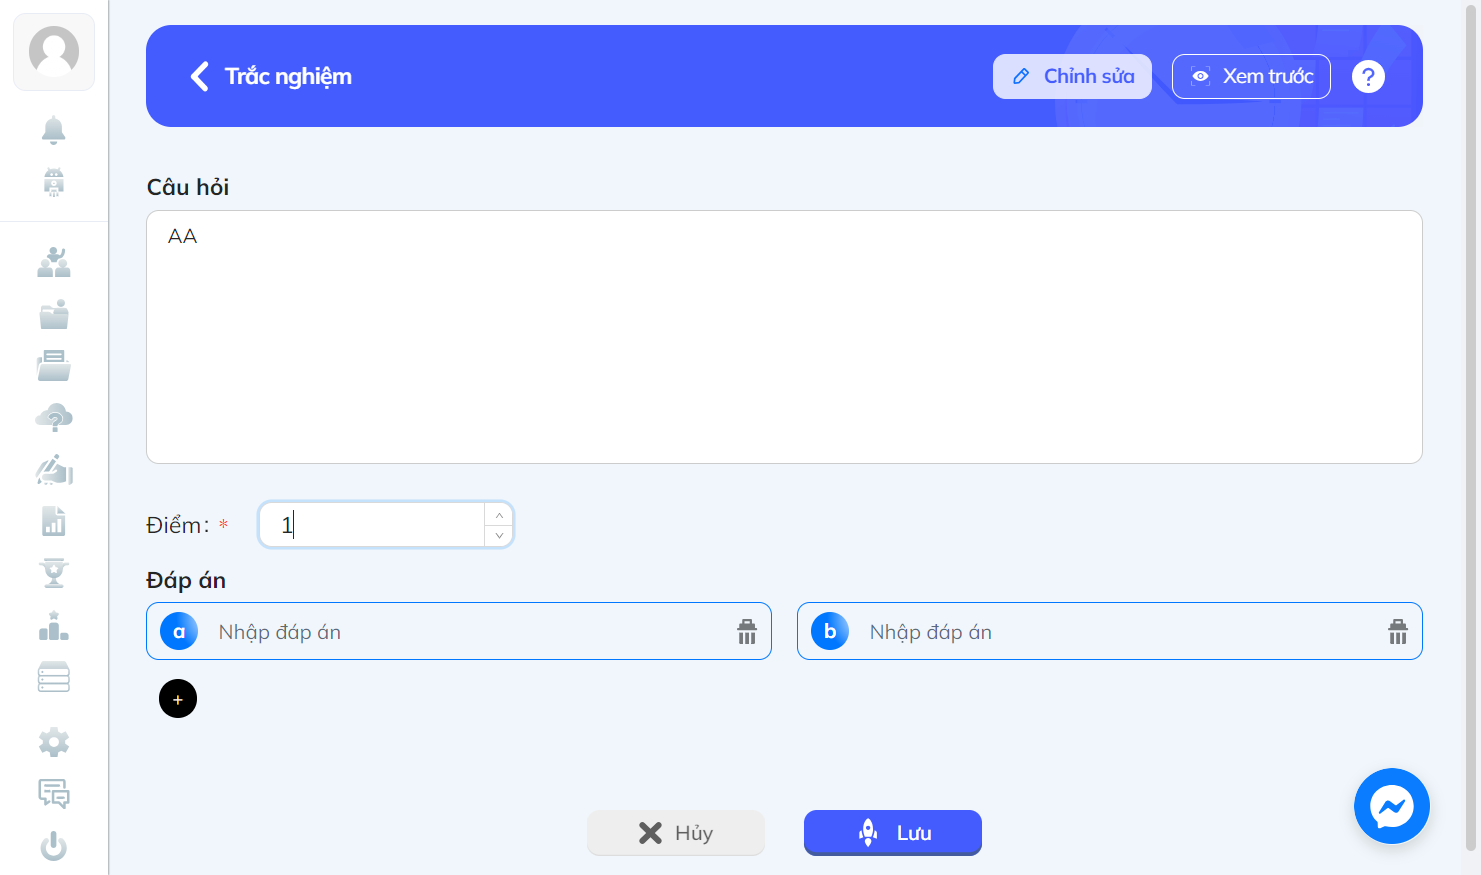Open the chat feedback sidebar icon
This screenshot has height=875, width=1481.
54,794
